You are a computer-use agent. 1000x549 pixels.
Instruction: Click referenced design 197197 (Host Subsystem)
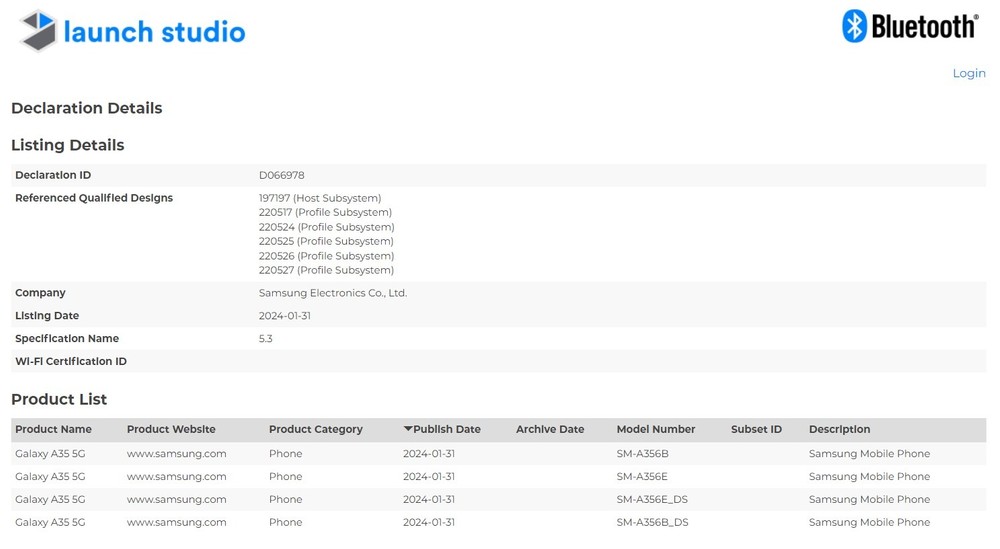(x=319, y=198)
